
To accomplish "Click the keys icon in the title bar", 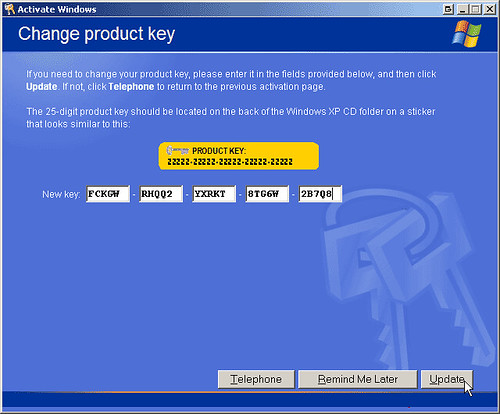I will tap(10, 9).
